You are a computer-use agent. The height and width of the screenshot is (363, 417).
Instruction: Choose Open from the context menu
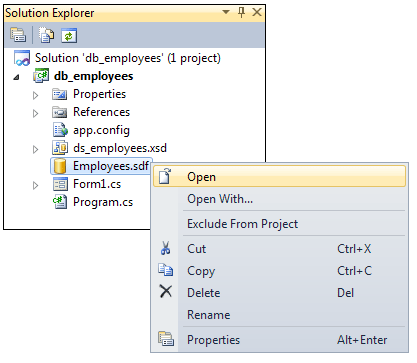coord(279,177)
